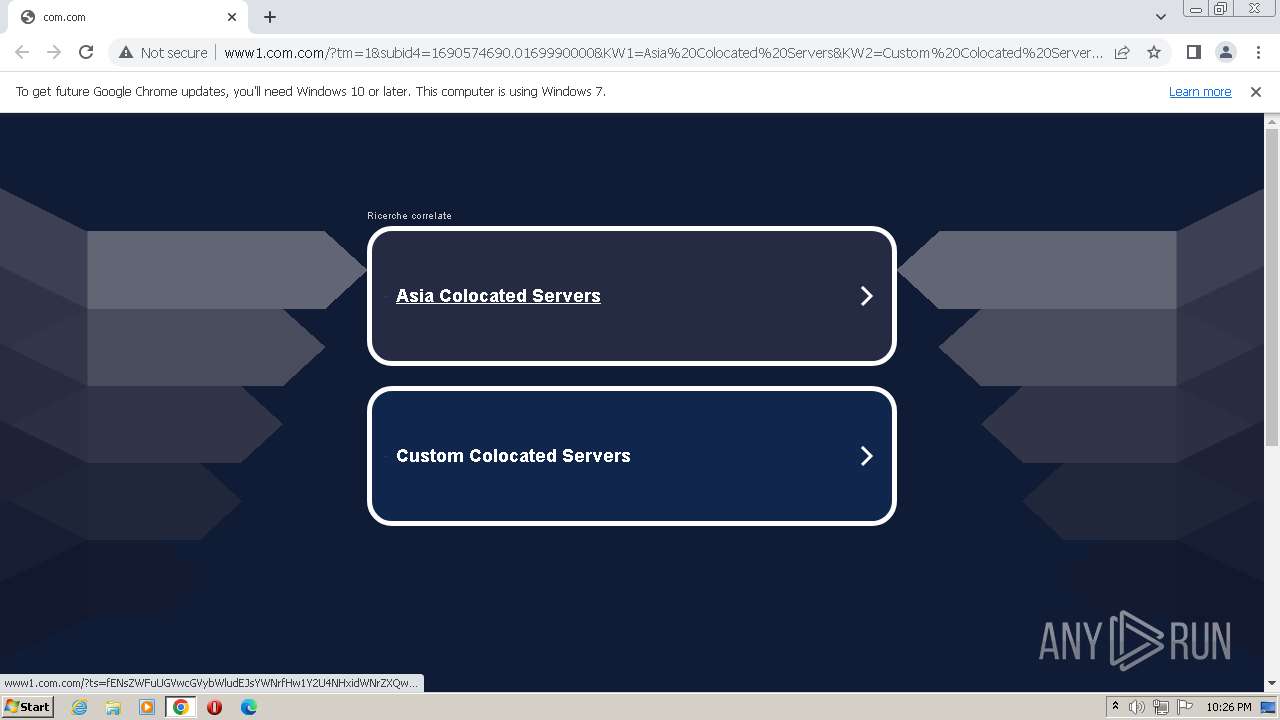The width and height of the screenshot is (1280, 720).
Task: Open Windows Media Player taskbar icon
Action: point(147,707)
